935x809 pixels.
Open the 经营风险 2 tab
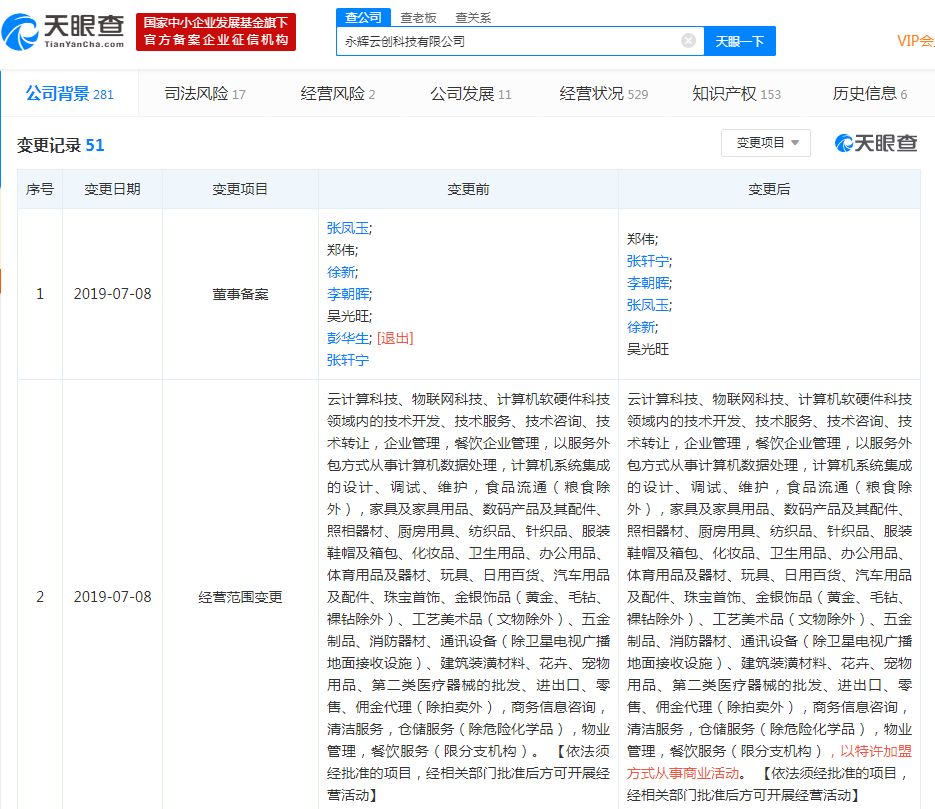pos(338,94)
